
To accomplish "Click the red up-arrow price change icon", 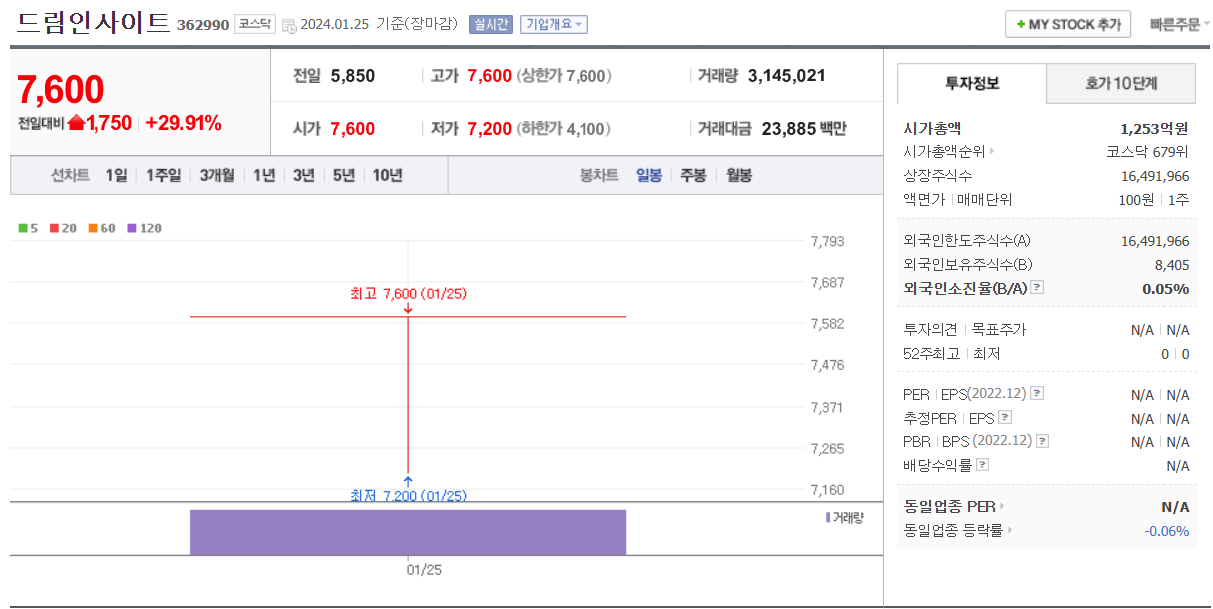I will [76, 123].
